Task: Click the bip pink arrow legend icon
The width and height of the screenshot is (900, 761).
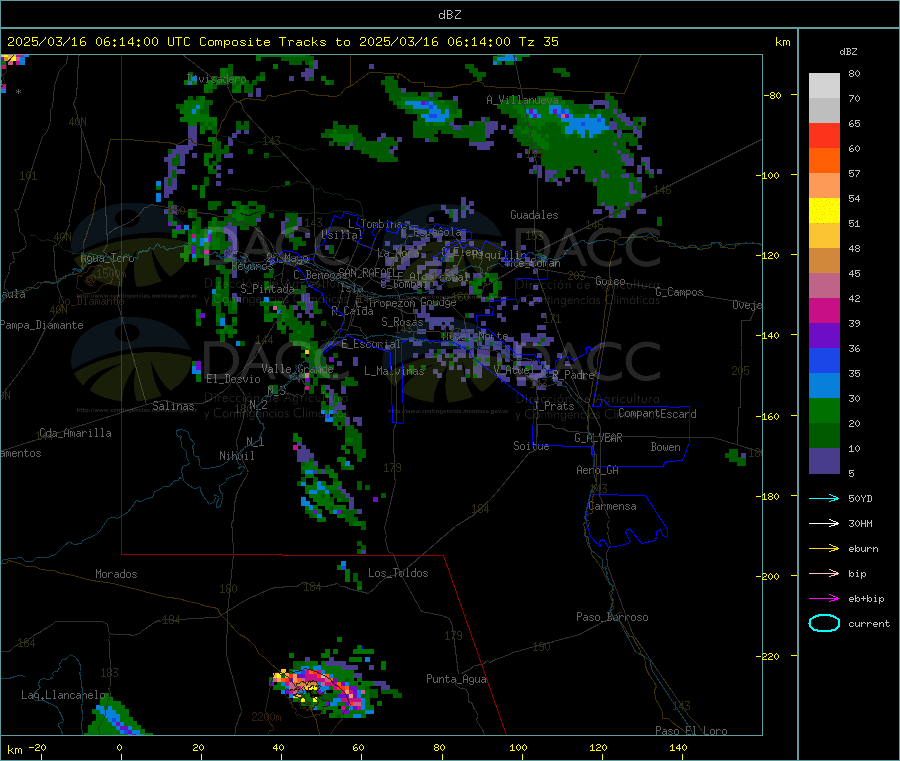Action: point(824,573)
